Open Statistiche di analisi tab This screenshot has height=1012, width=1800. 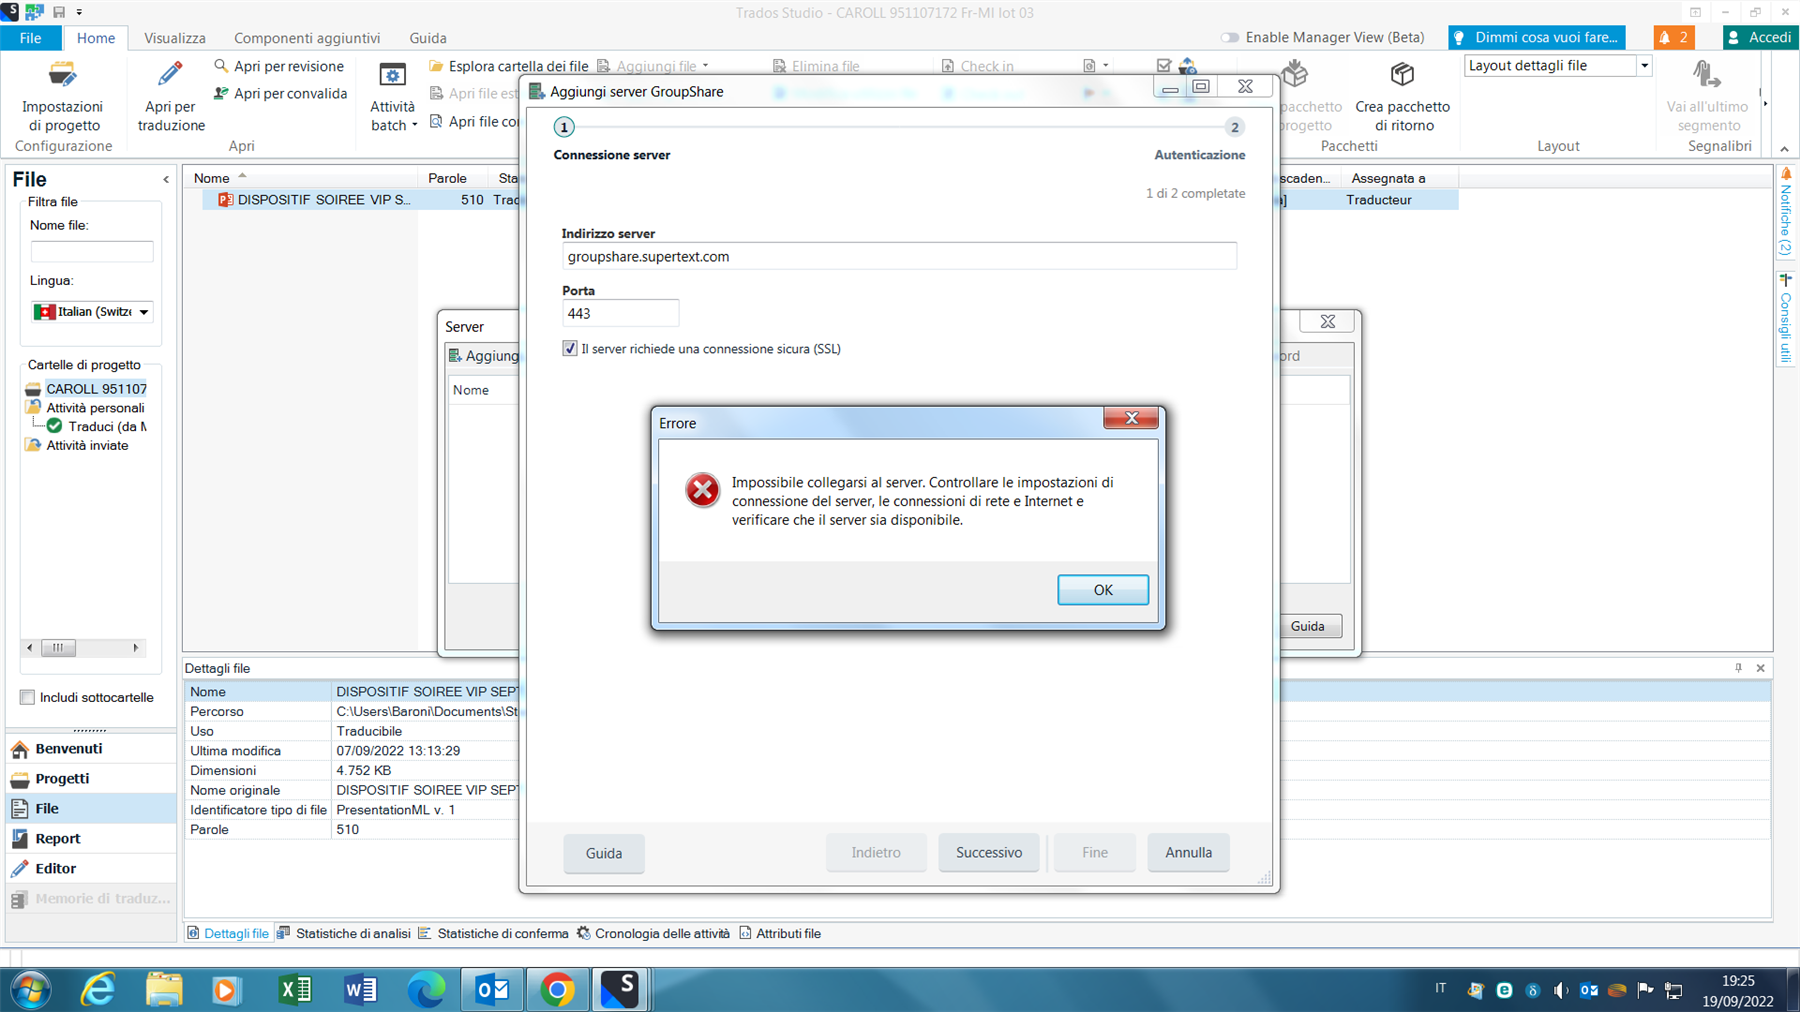click(344, 934)
